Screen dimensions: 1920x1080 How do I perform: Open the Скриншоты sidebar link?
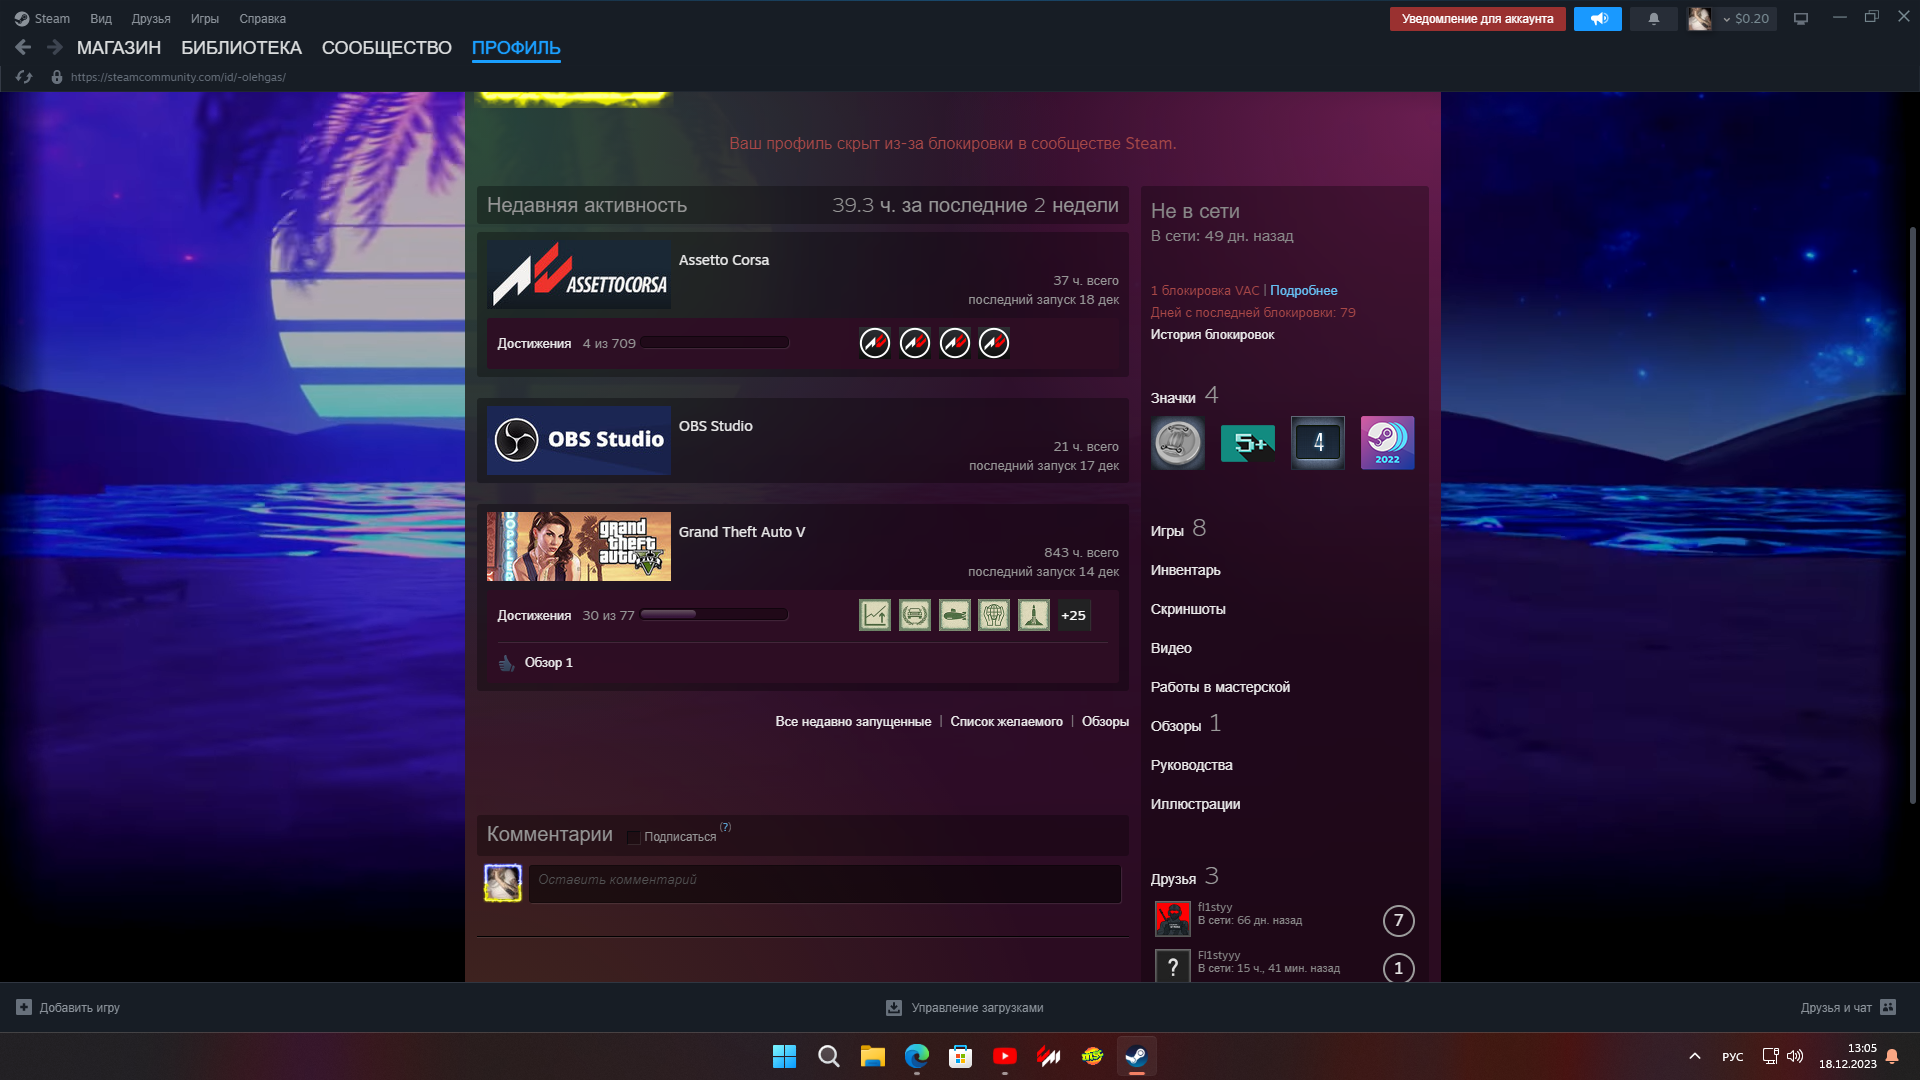1188,609
